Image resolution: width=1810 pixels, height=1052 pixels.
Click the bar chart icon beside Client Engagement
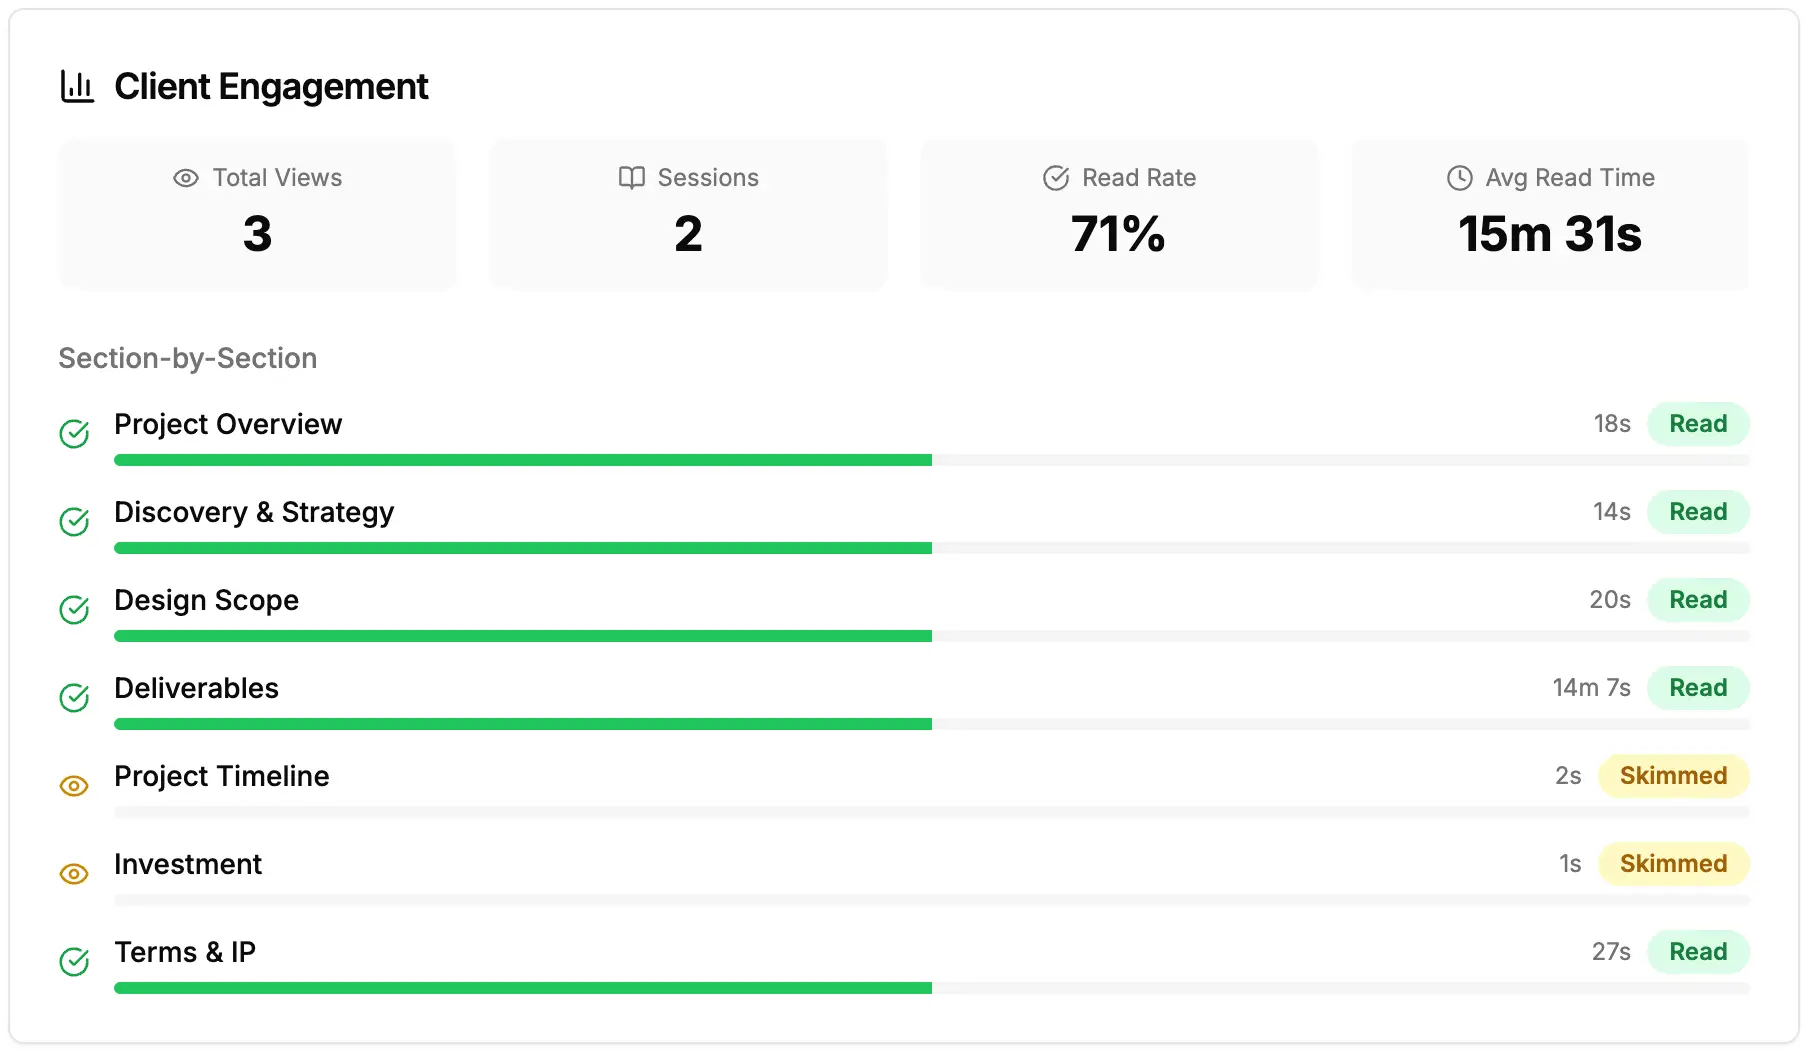point(78,87)
